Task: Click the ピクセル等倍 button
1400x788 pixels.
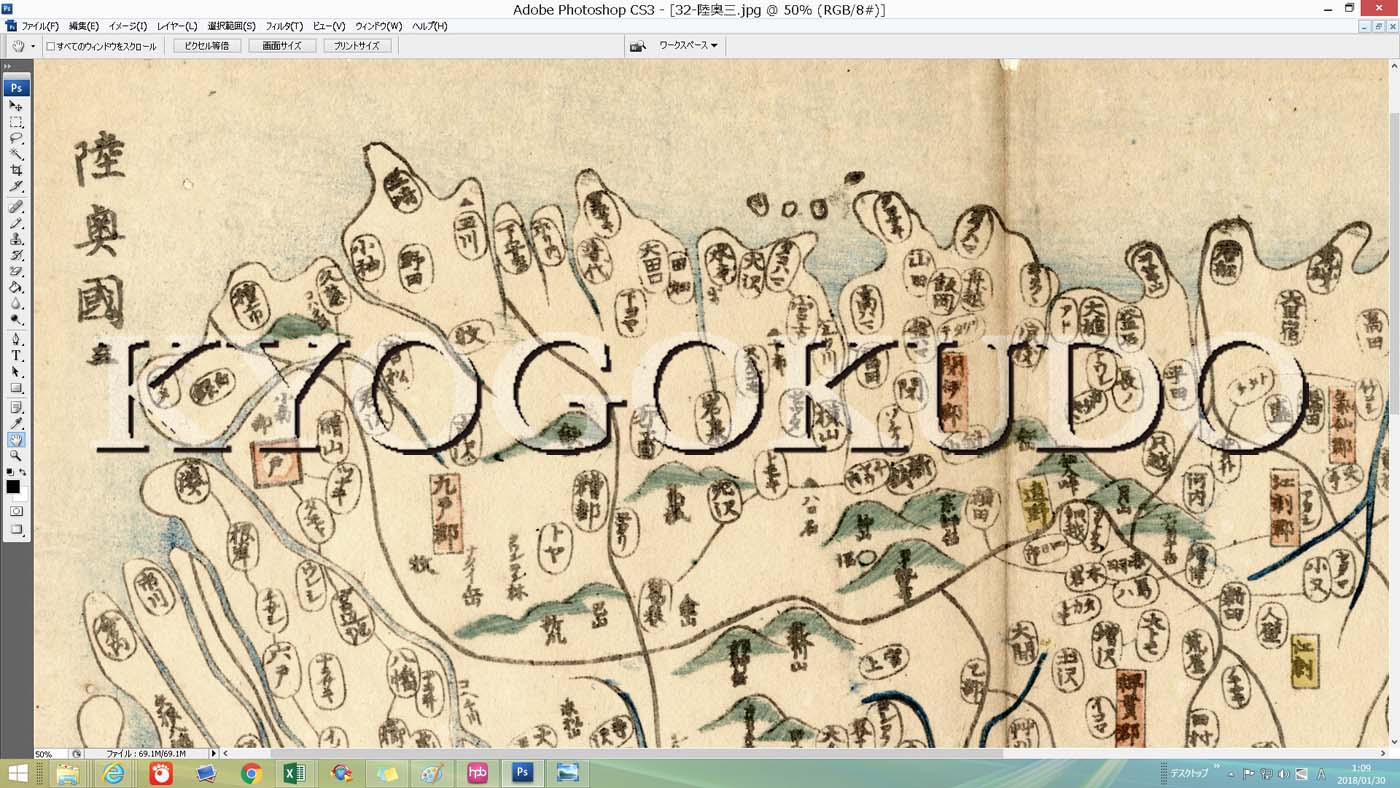Action: pos(207,46)
